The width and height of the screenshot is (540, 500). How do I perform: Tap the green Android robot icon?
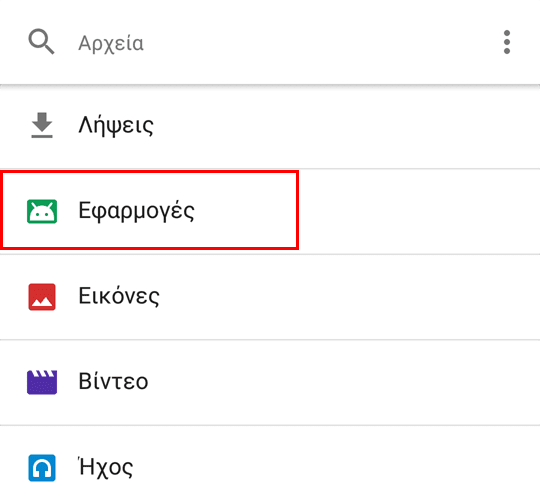coord(42,211)
